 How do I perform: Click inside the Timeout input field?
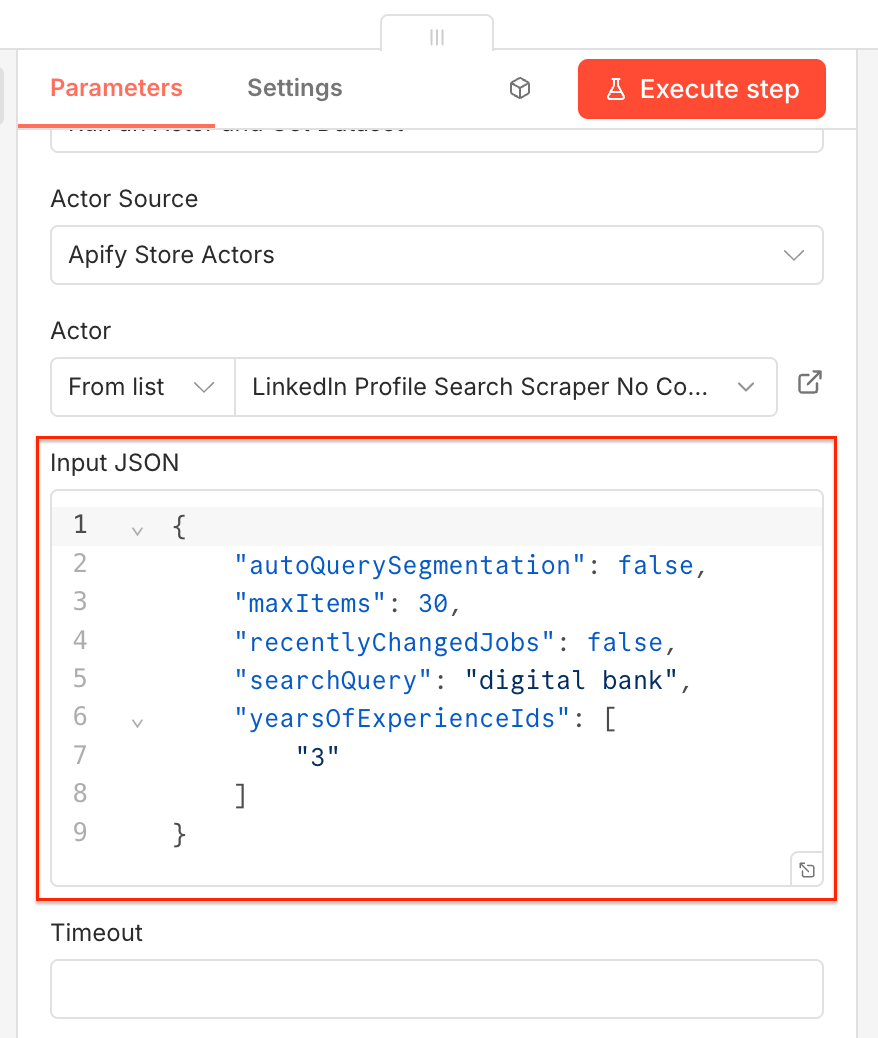437,988
